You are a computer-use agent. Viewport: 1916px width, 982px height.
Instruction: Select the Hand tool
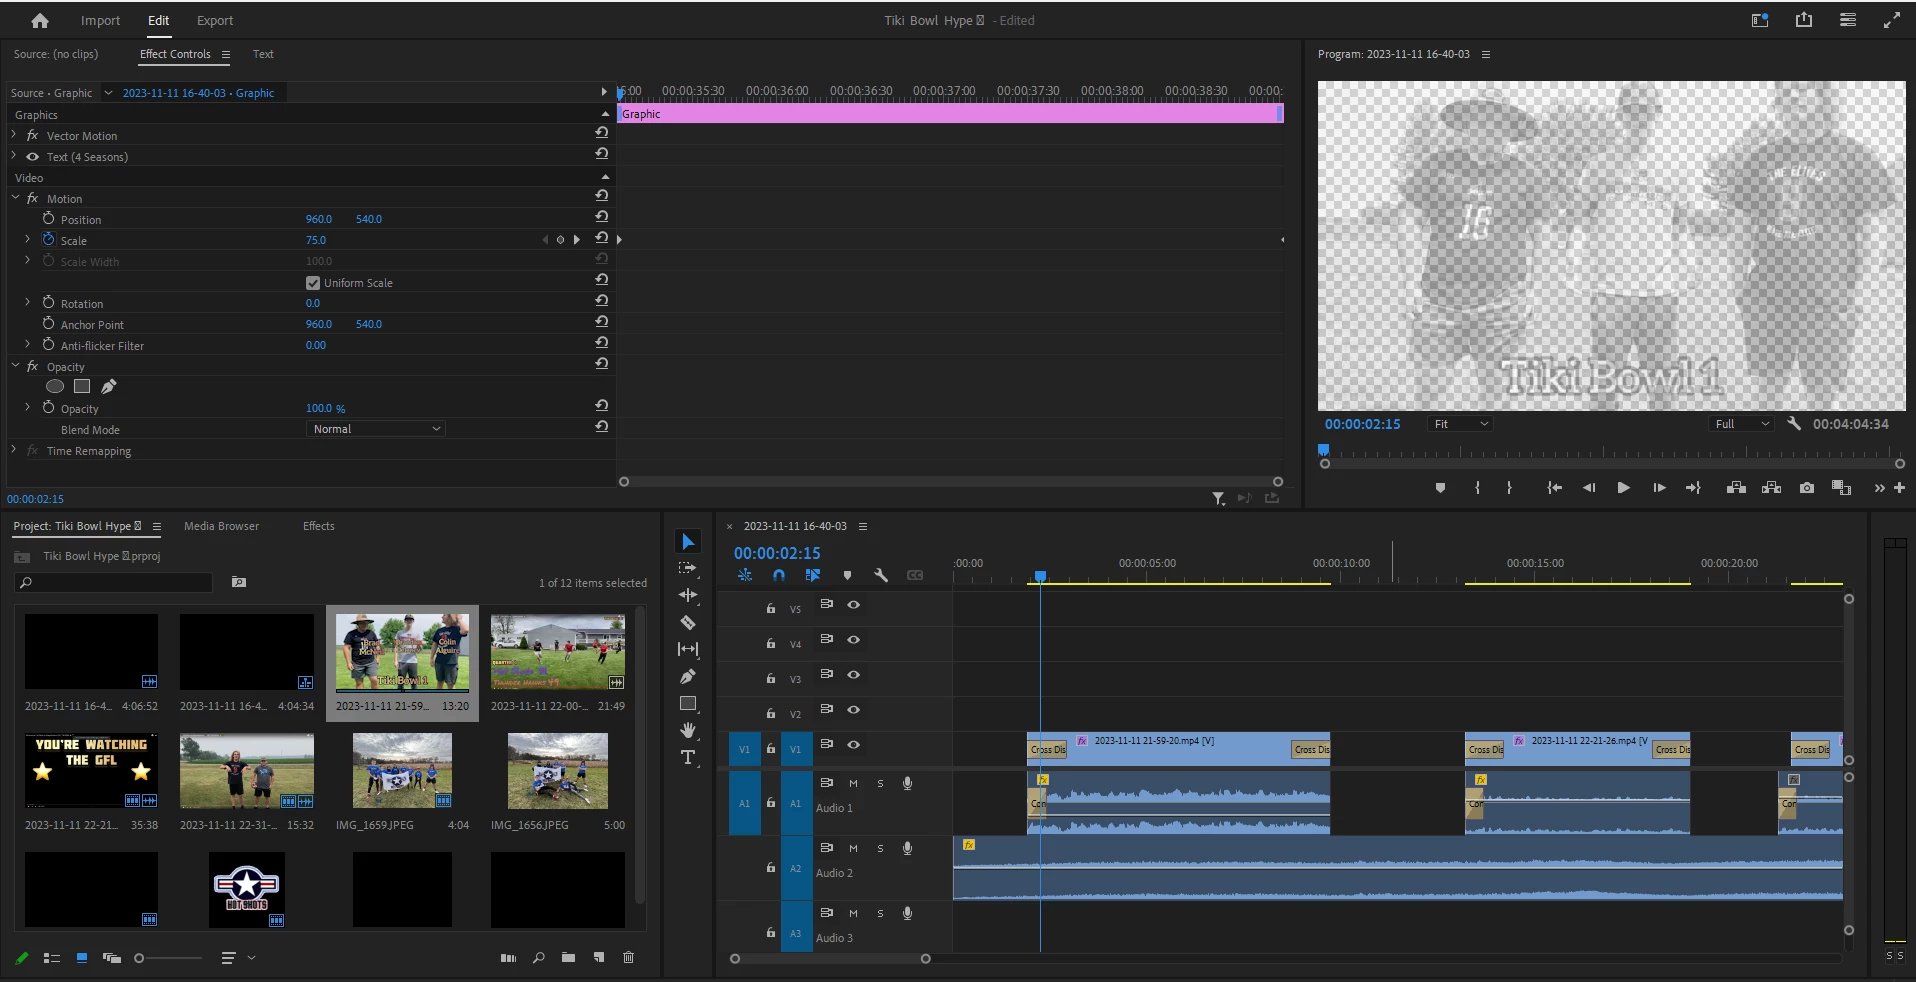688,730
